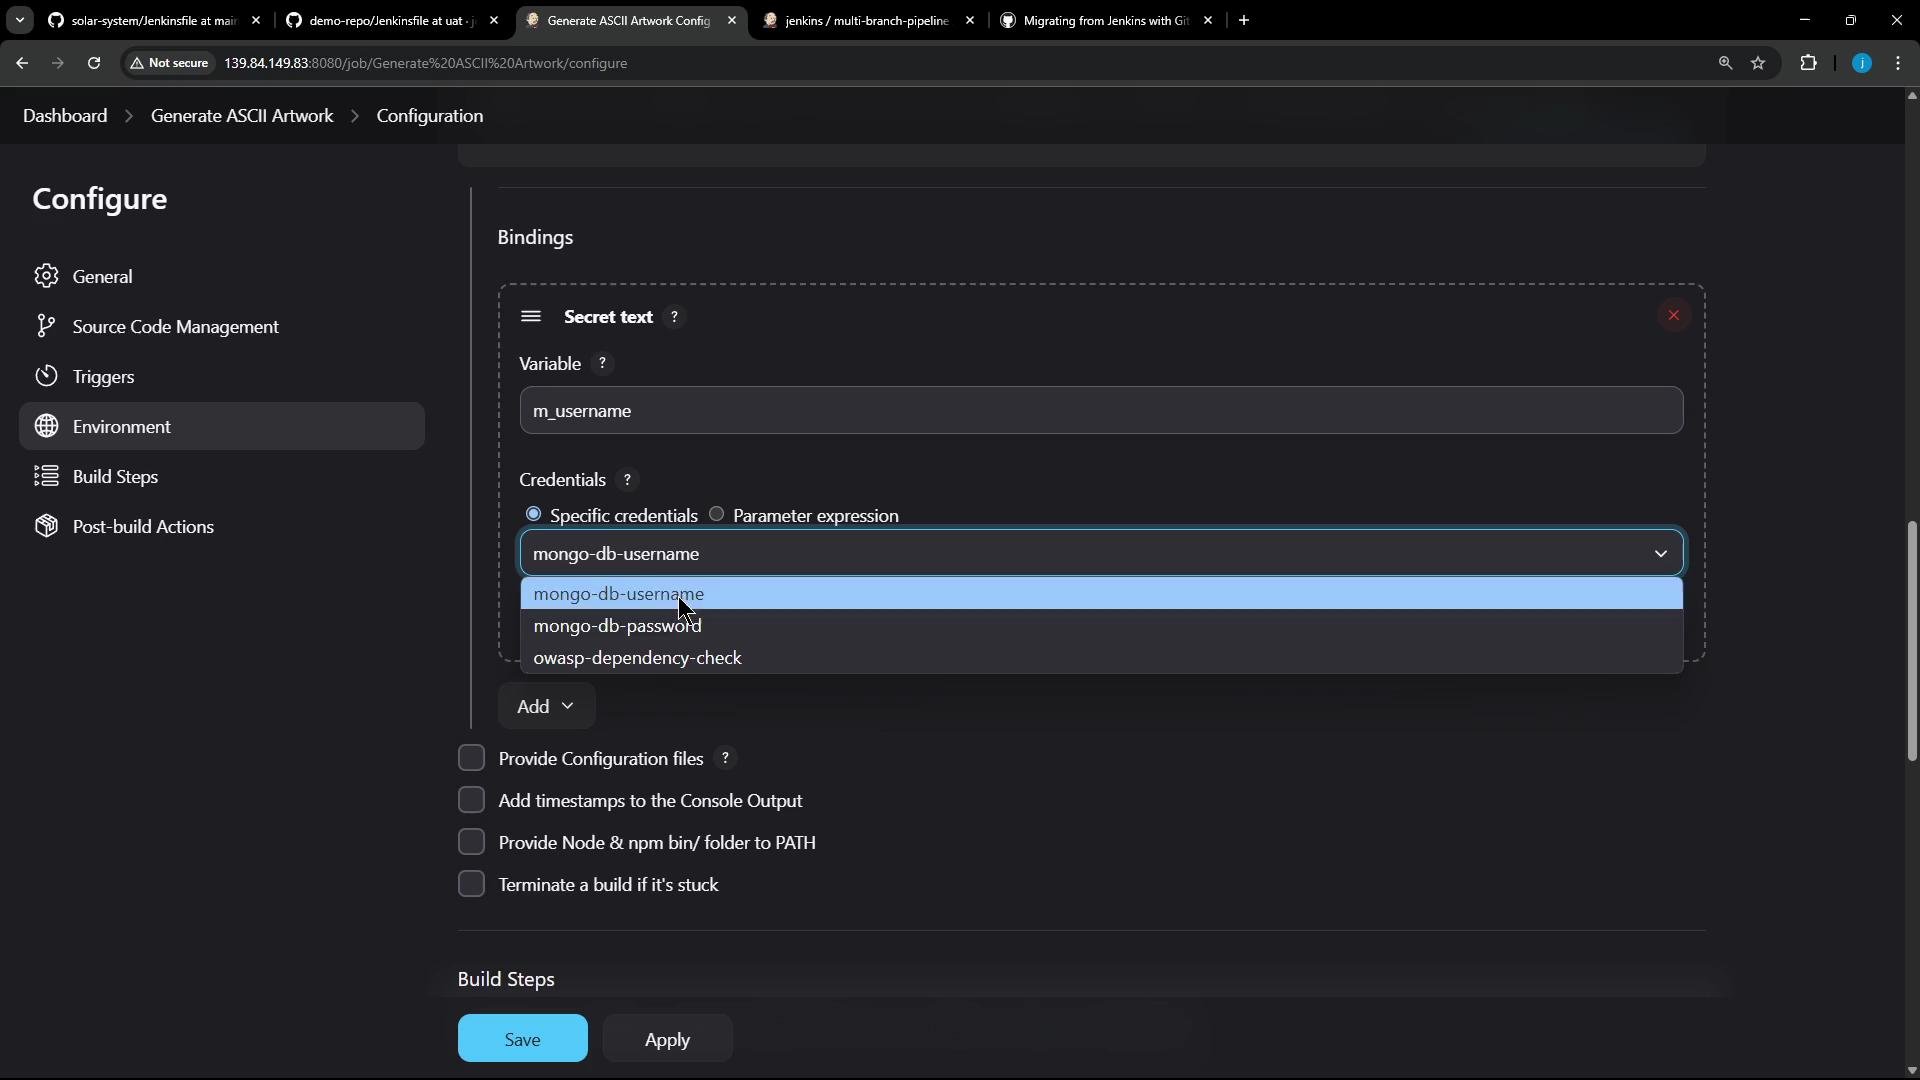This screenshot has width=1920, height=1080.
Task: Select the Parameter expression radio button
Action: point(716,514)
